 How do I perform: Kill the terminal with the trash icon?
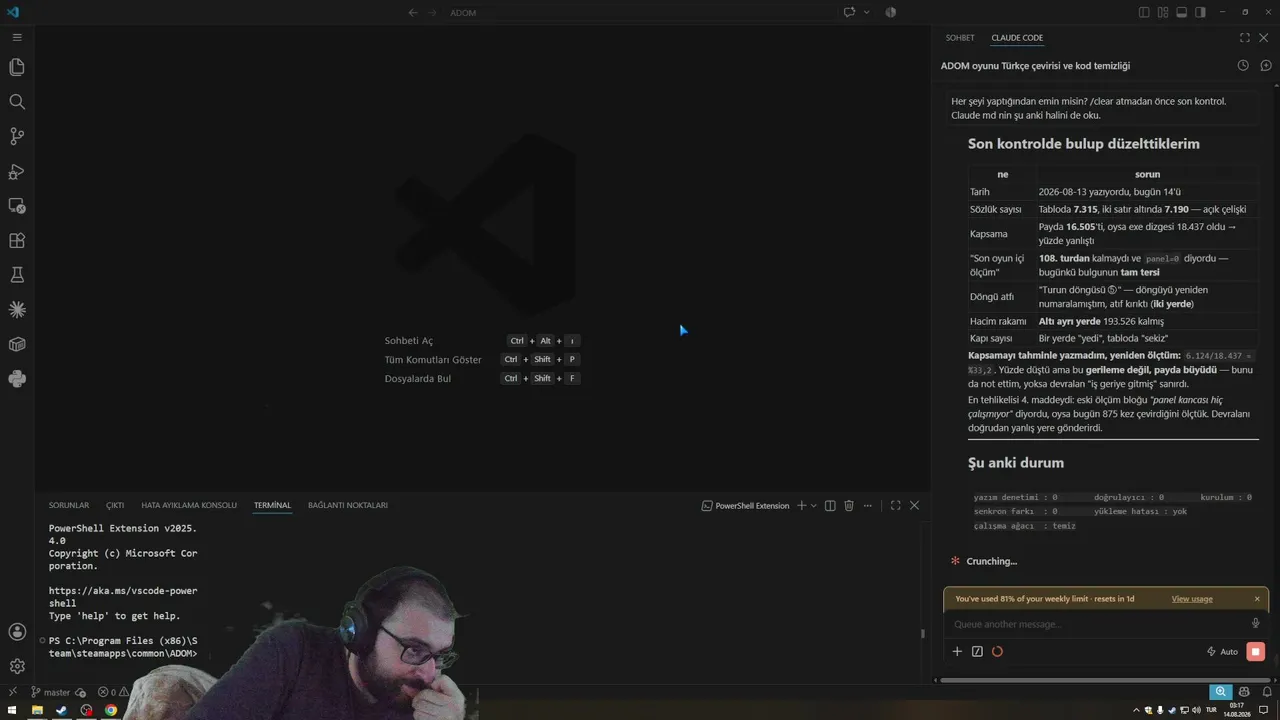click(849, 506)
